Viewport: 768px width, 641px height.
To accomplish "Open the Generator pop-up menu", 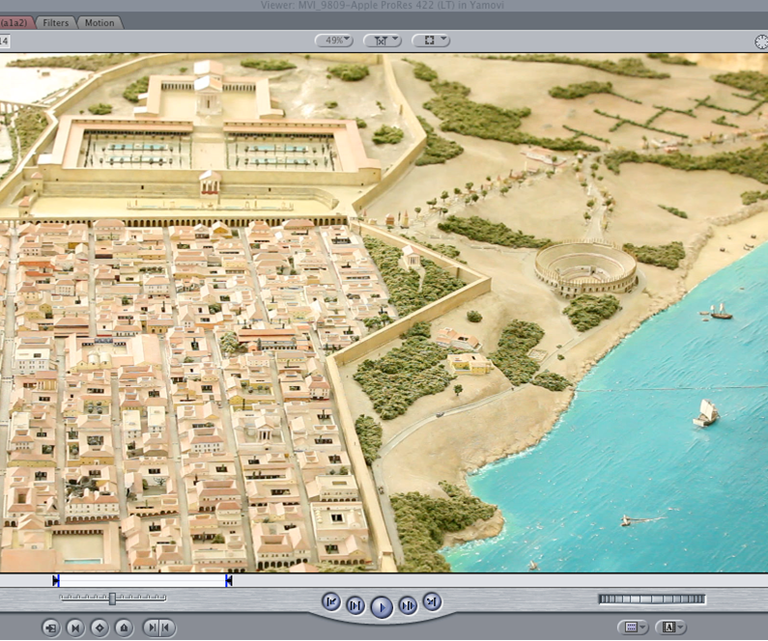I will pos(670,627).
